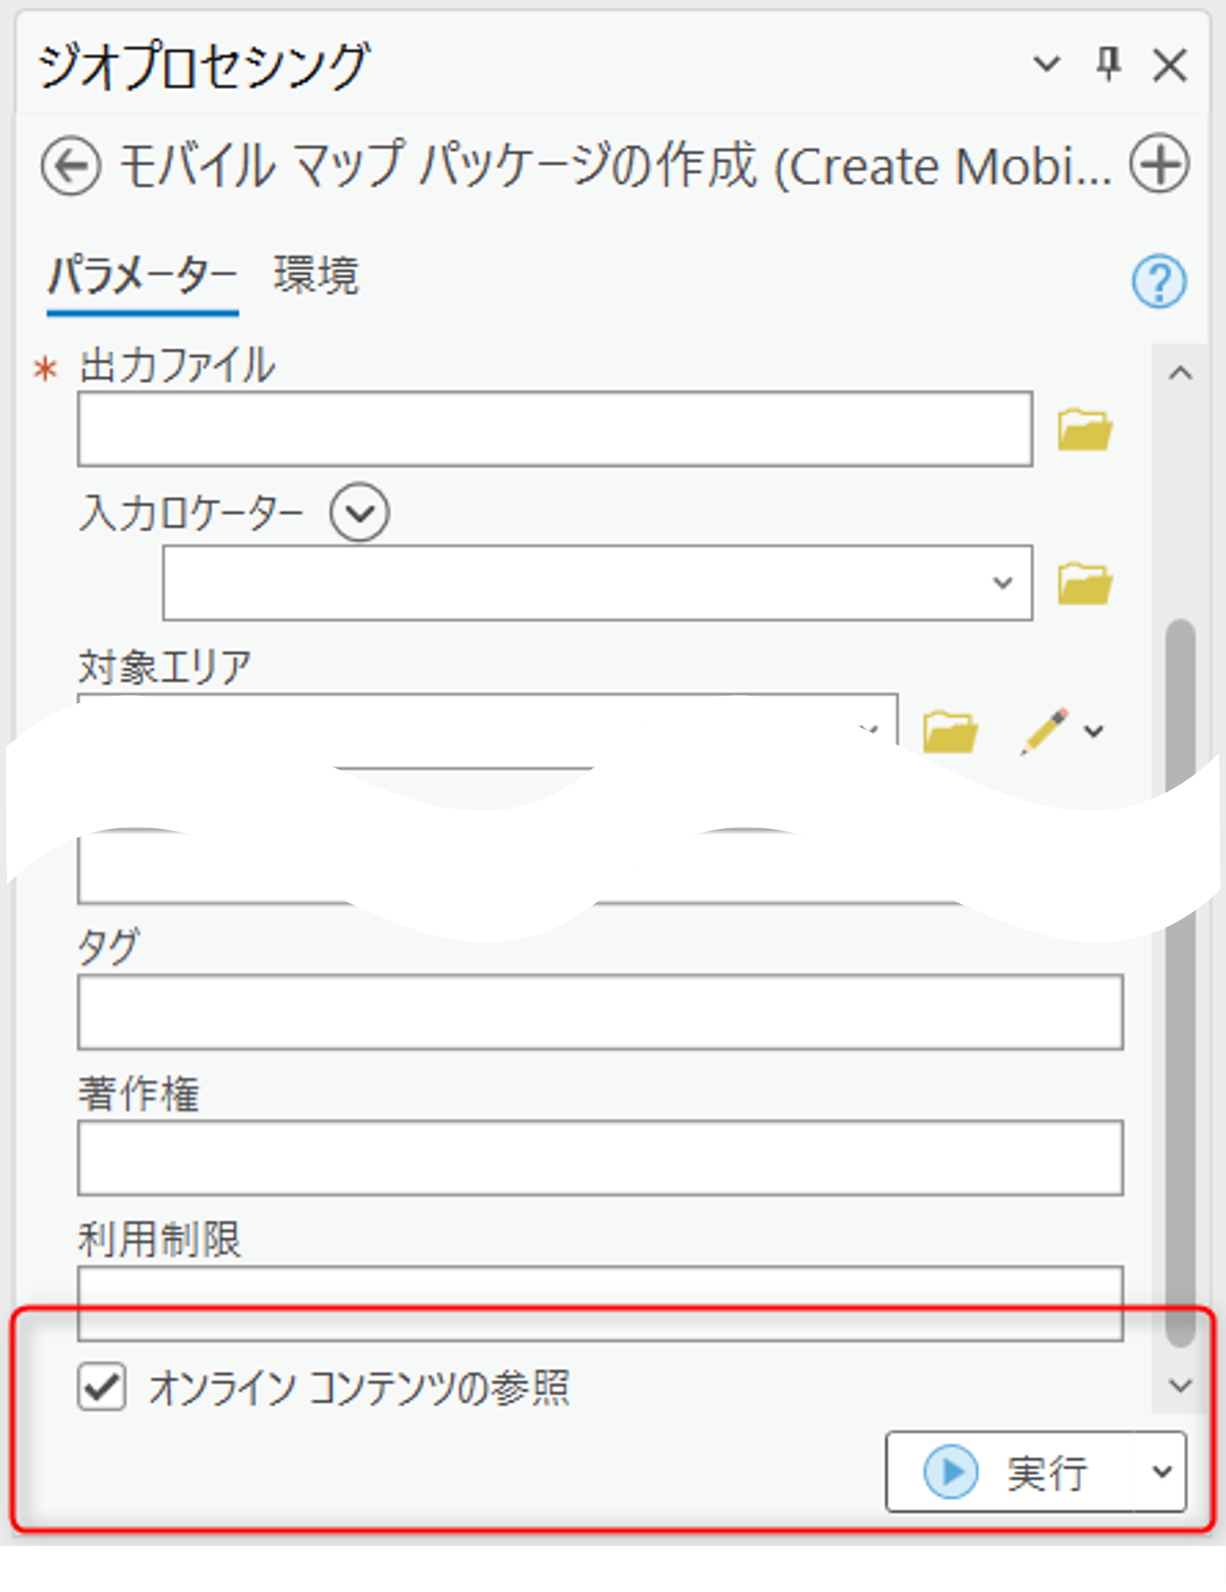Browse folder for 対象エリア
The width and height of the screenshot is (1226, 1592).
[950, 731]
